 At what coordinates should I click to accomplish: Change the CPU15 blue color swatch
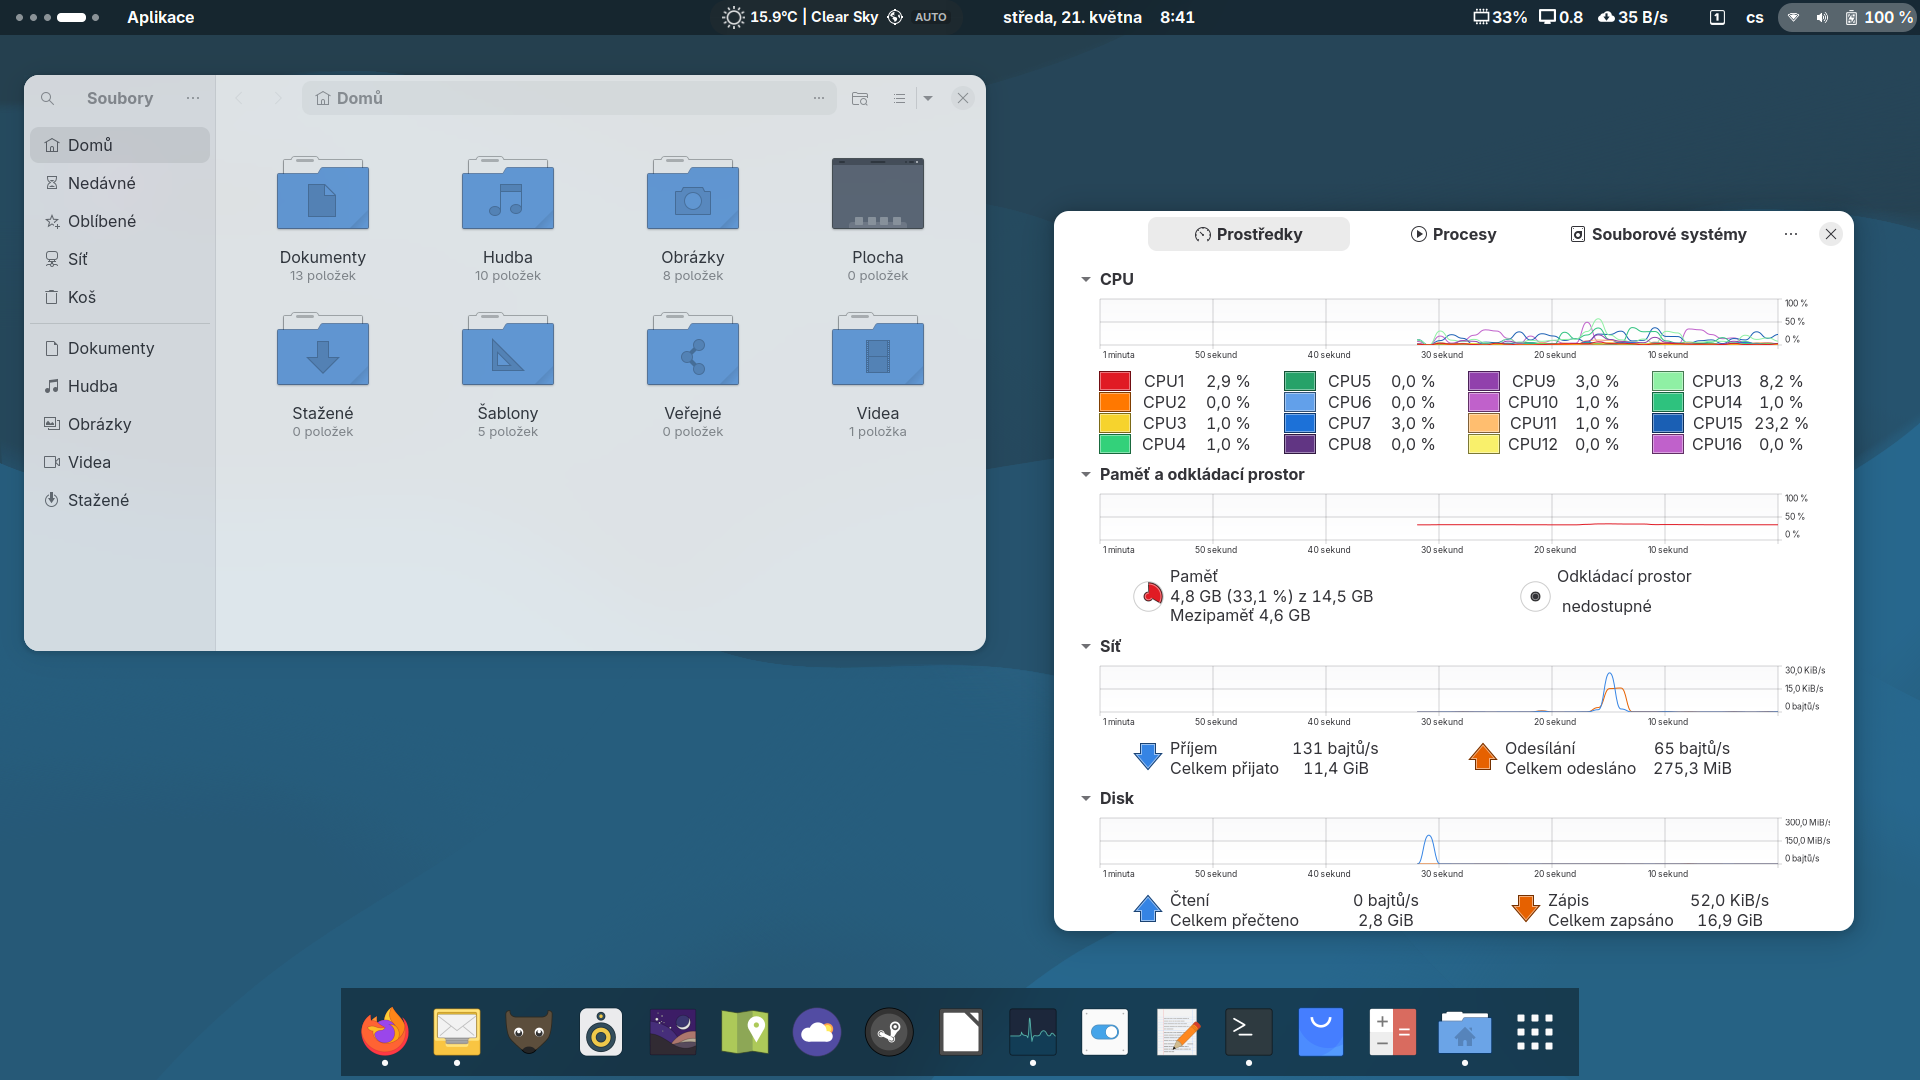click(x=1668, y=423)
